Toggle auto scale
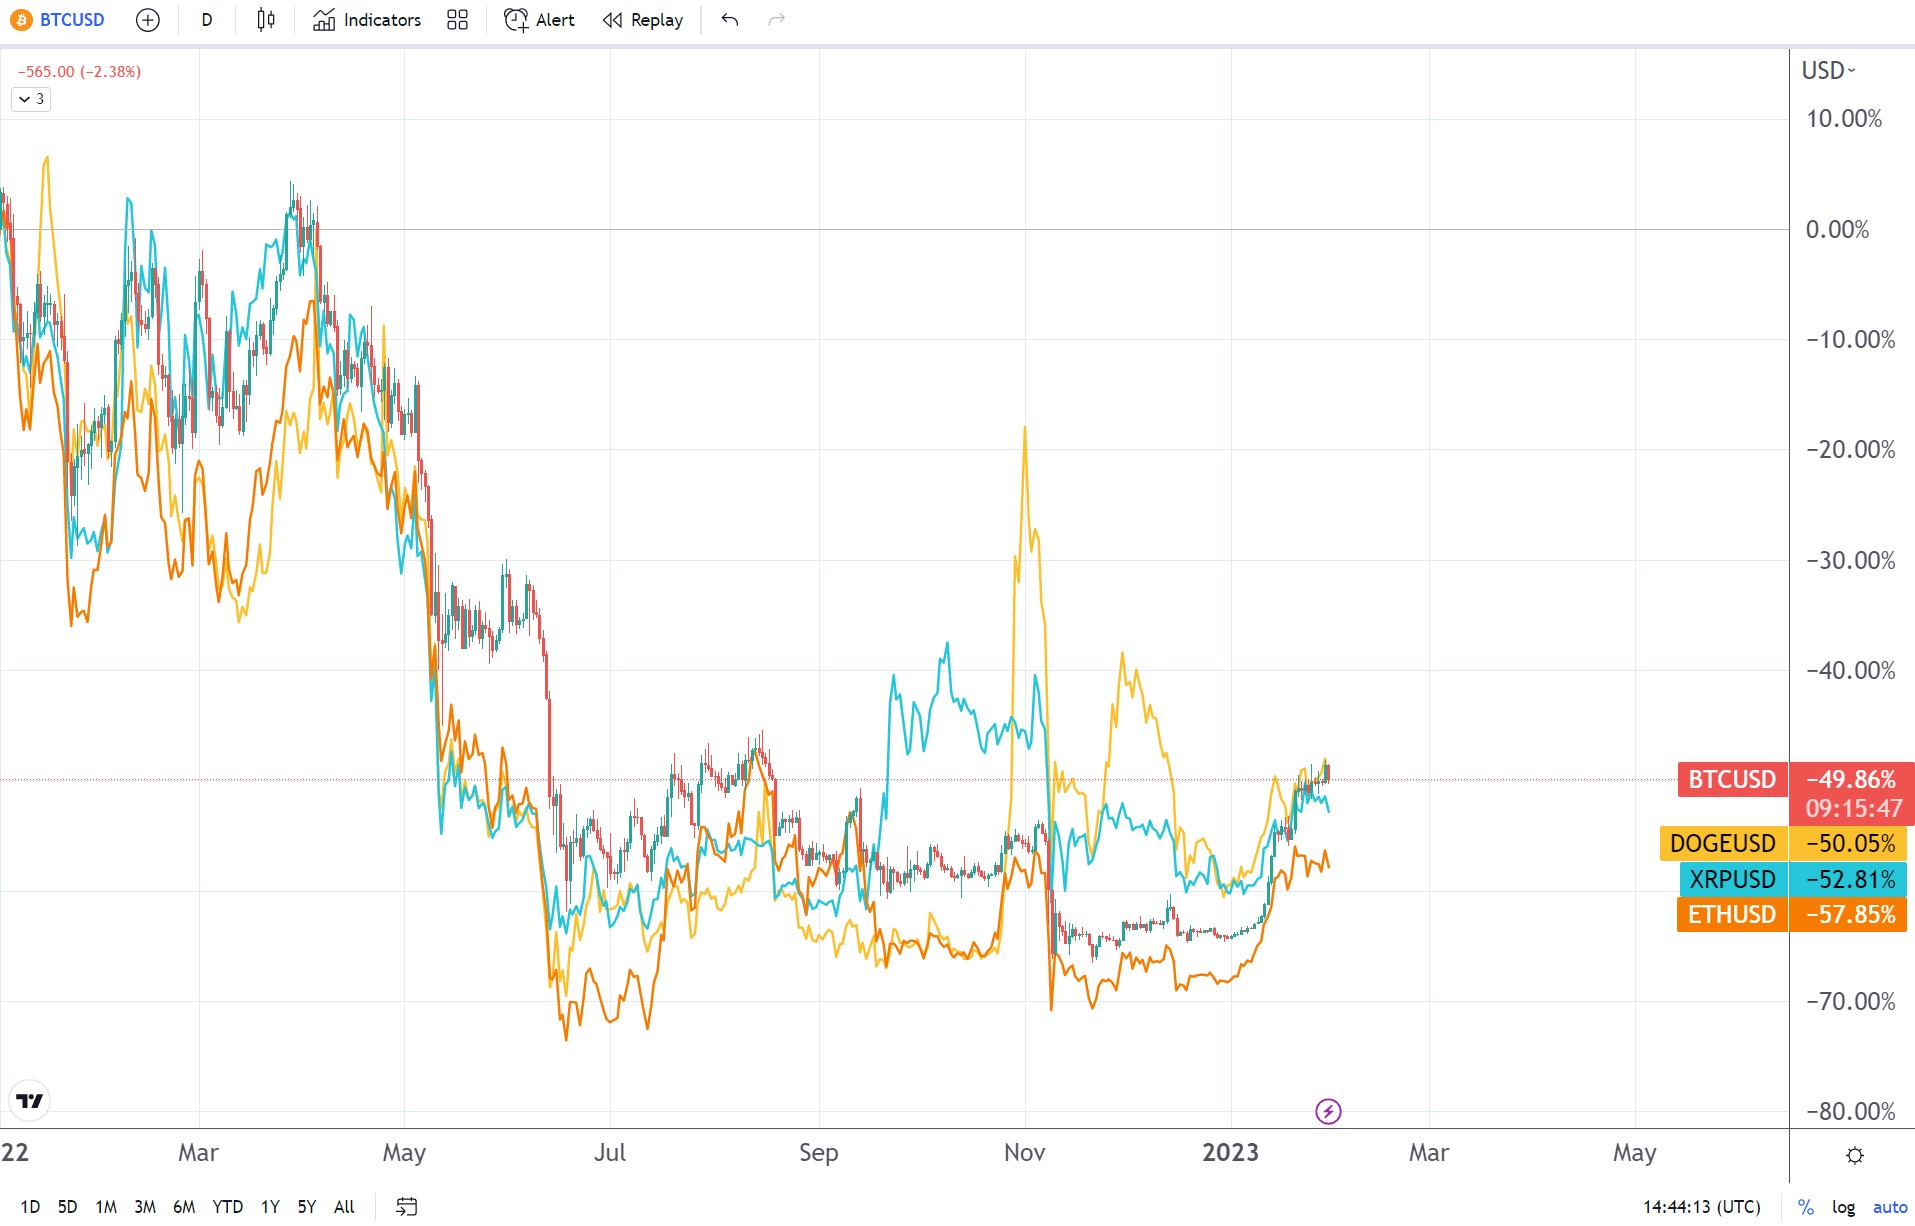The height and width of the screenshot is (1226, 1915). tap(1890, 1207)
